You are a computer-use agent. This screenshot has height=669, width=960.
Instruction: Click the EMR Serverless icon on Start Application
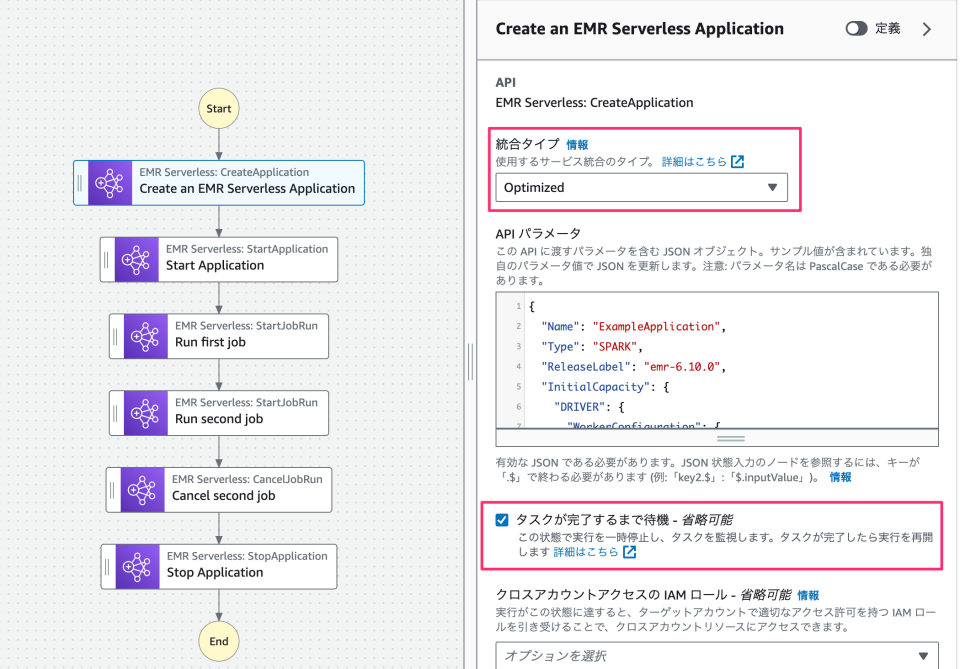(x=139, y=259)
